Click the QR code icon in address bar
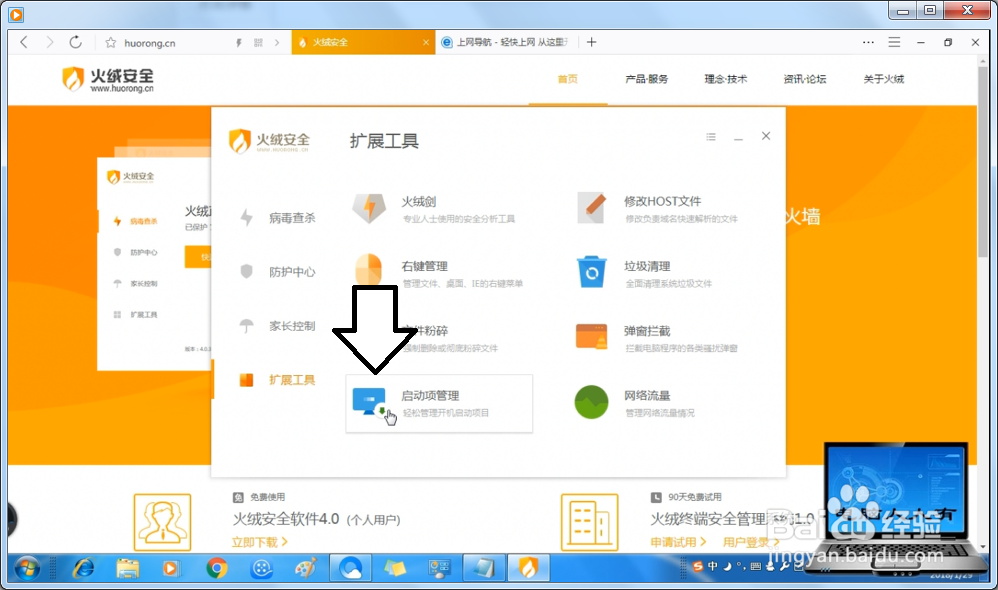Screen dimensions: 998x590 (x=258, y=43)
